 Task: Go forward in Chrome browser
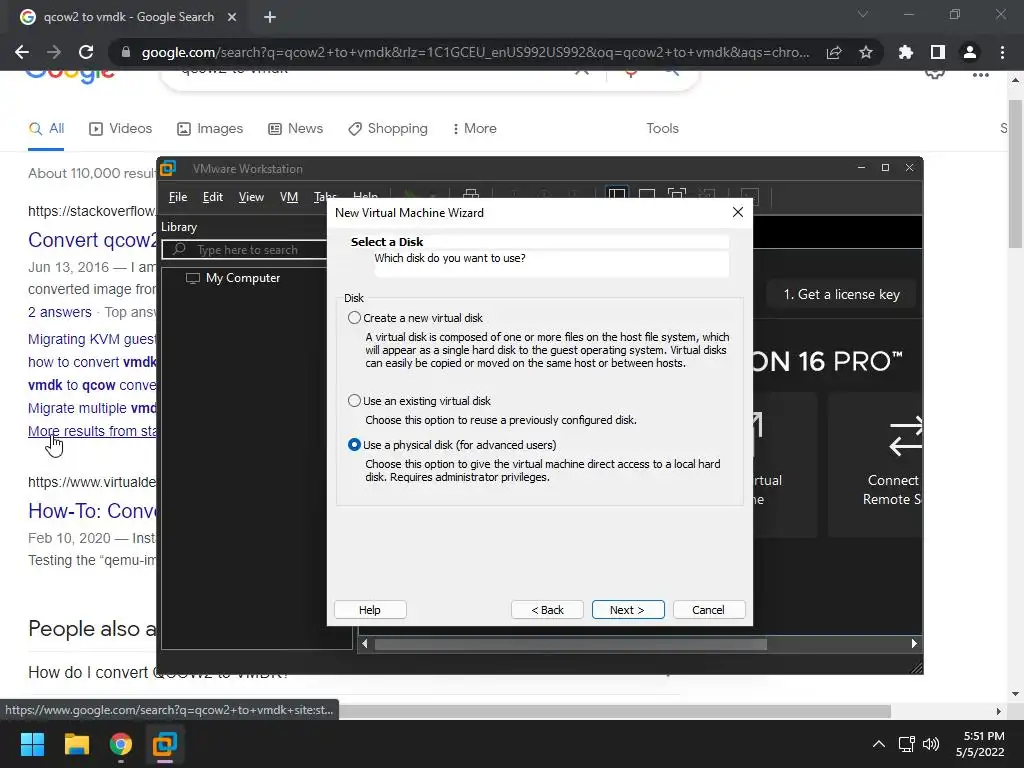[x=54, y=52]
